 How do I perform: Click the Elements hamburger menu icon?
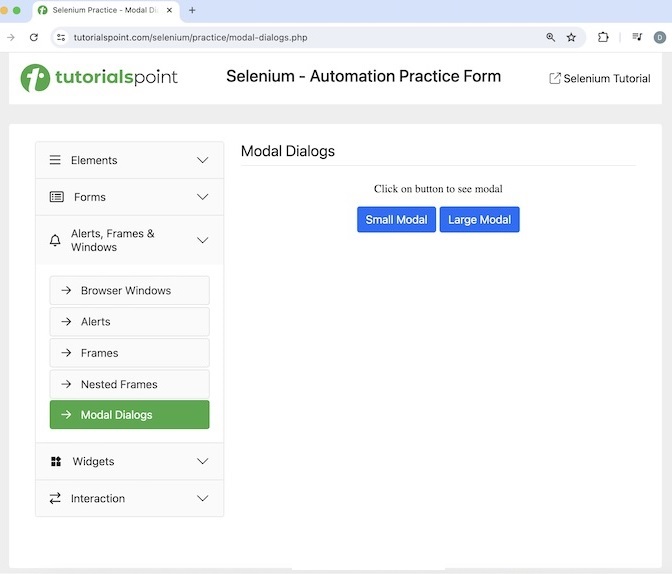(x=55, y=160)
